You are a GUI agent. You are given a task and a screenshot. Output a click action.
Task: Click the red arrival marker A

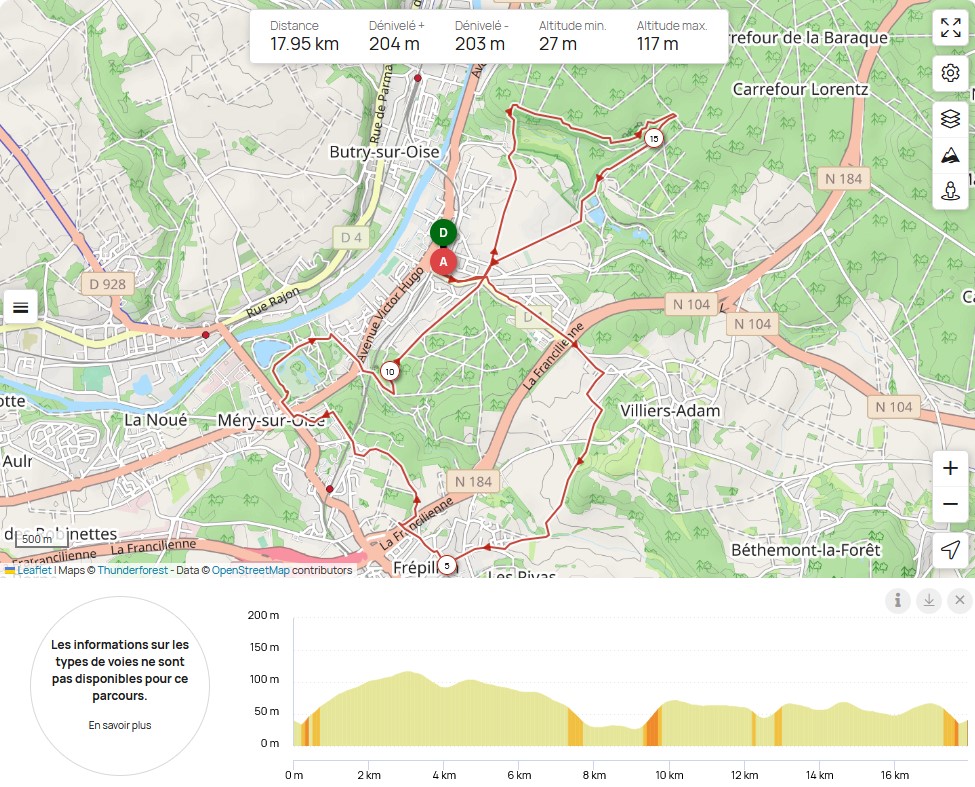443,262
